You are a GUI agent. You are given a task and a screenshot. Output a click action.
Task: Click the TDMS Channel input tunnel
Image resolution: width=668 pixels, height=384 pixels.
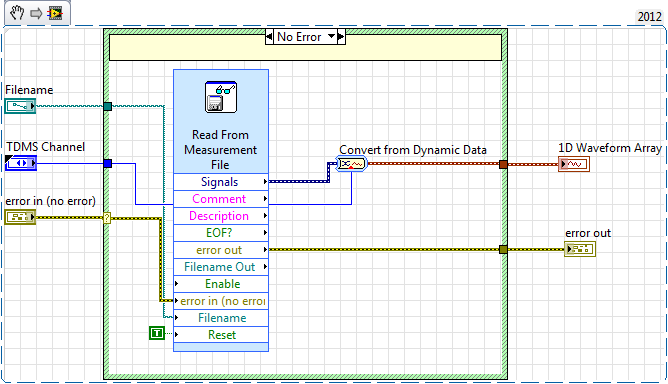pyautogui.click(x=107, y=163)
